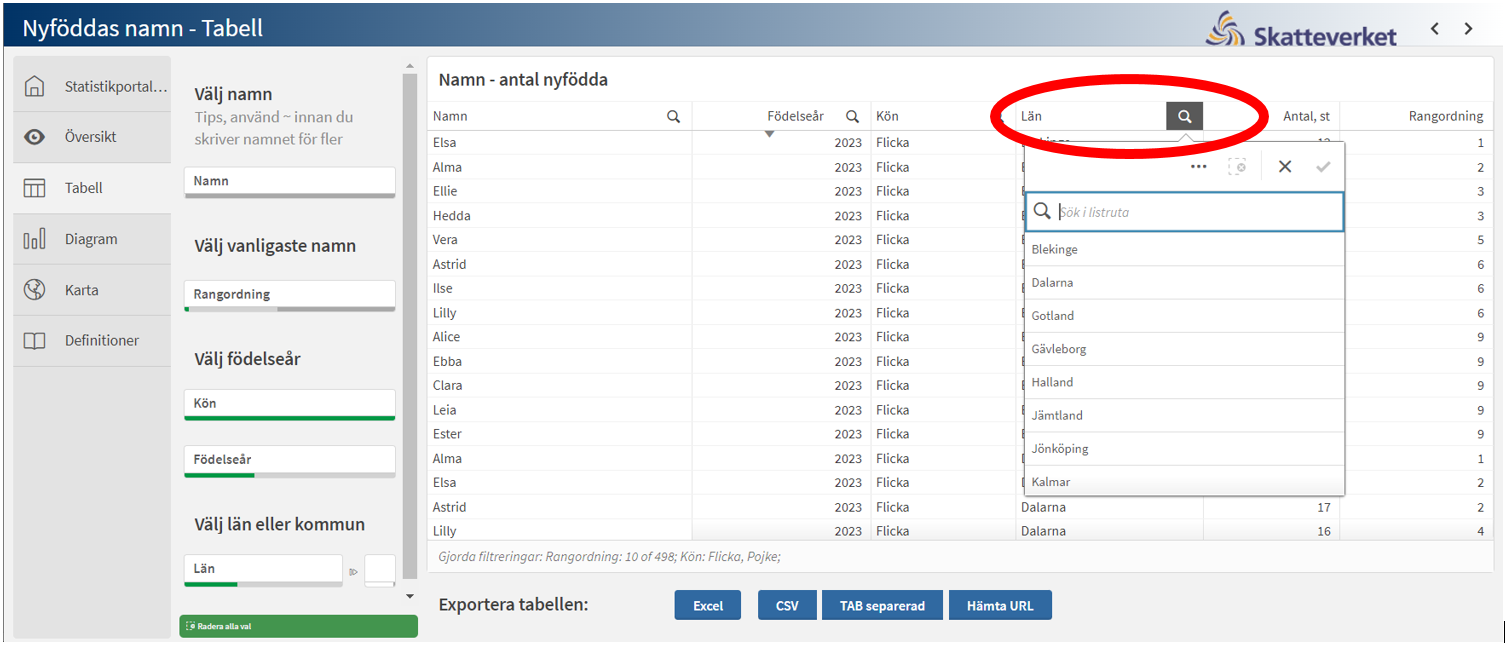Click the Sök i listruta search field
Image resolution: width=1509 pixels, height=647 pixels.
(x=1195, y=212)
